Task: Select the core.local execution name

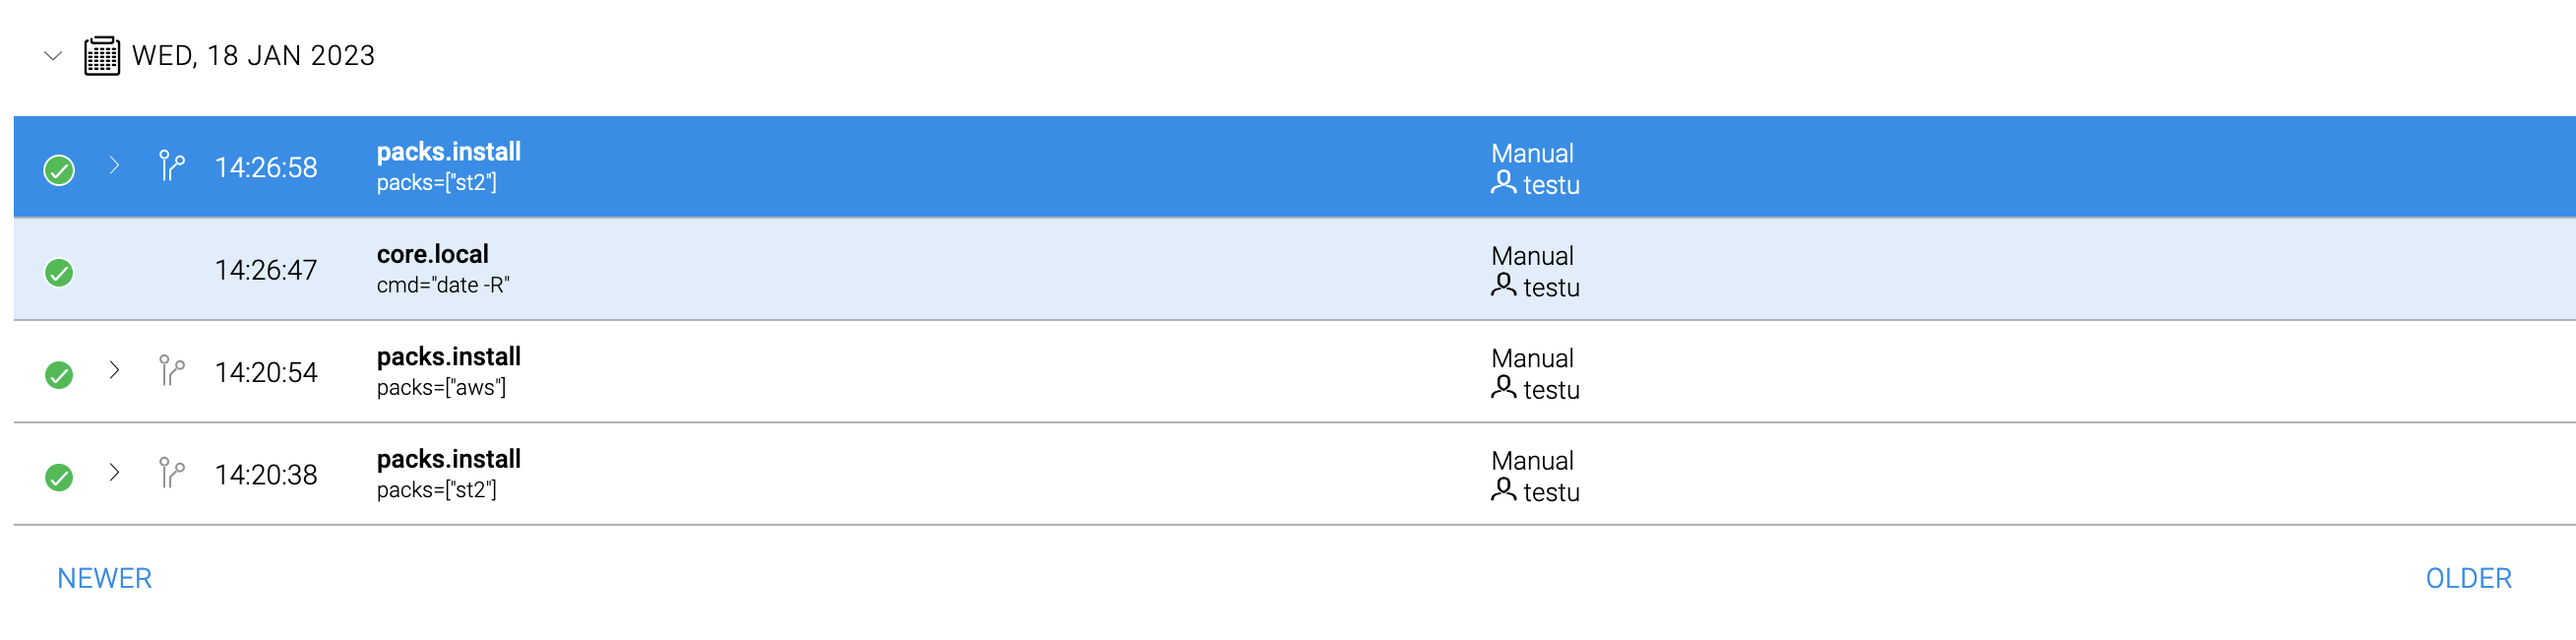Action: point(432,254)
